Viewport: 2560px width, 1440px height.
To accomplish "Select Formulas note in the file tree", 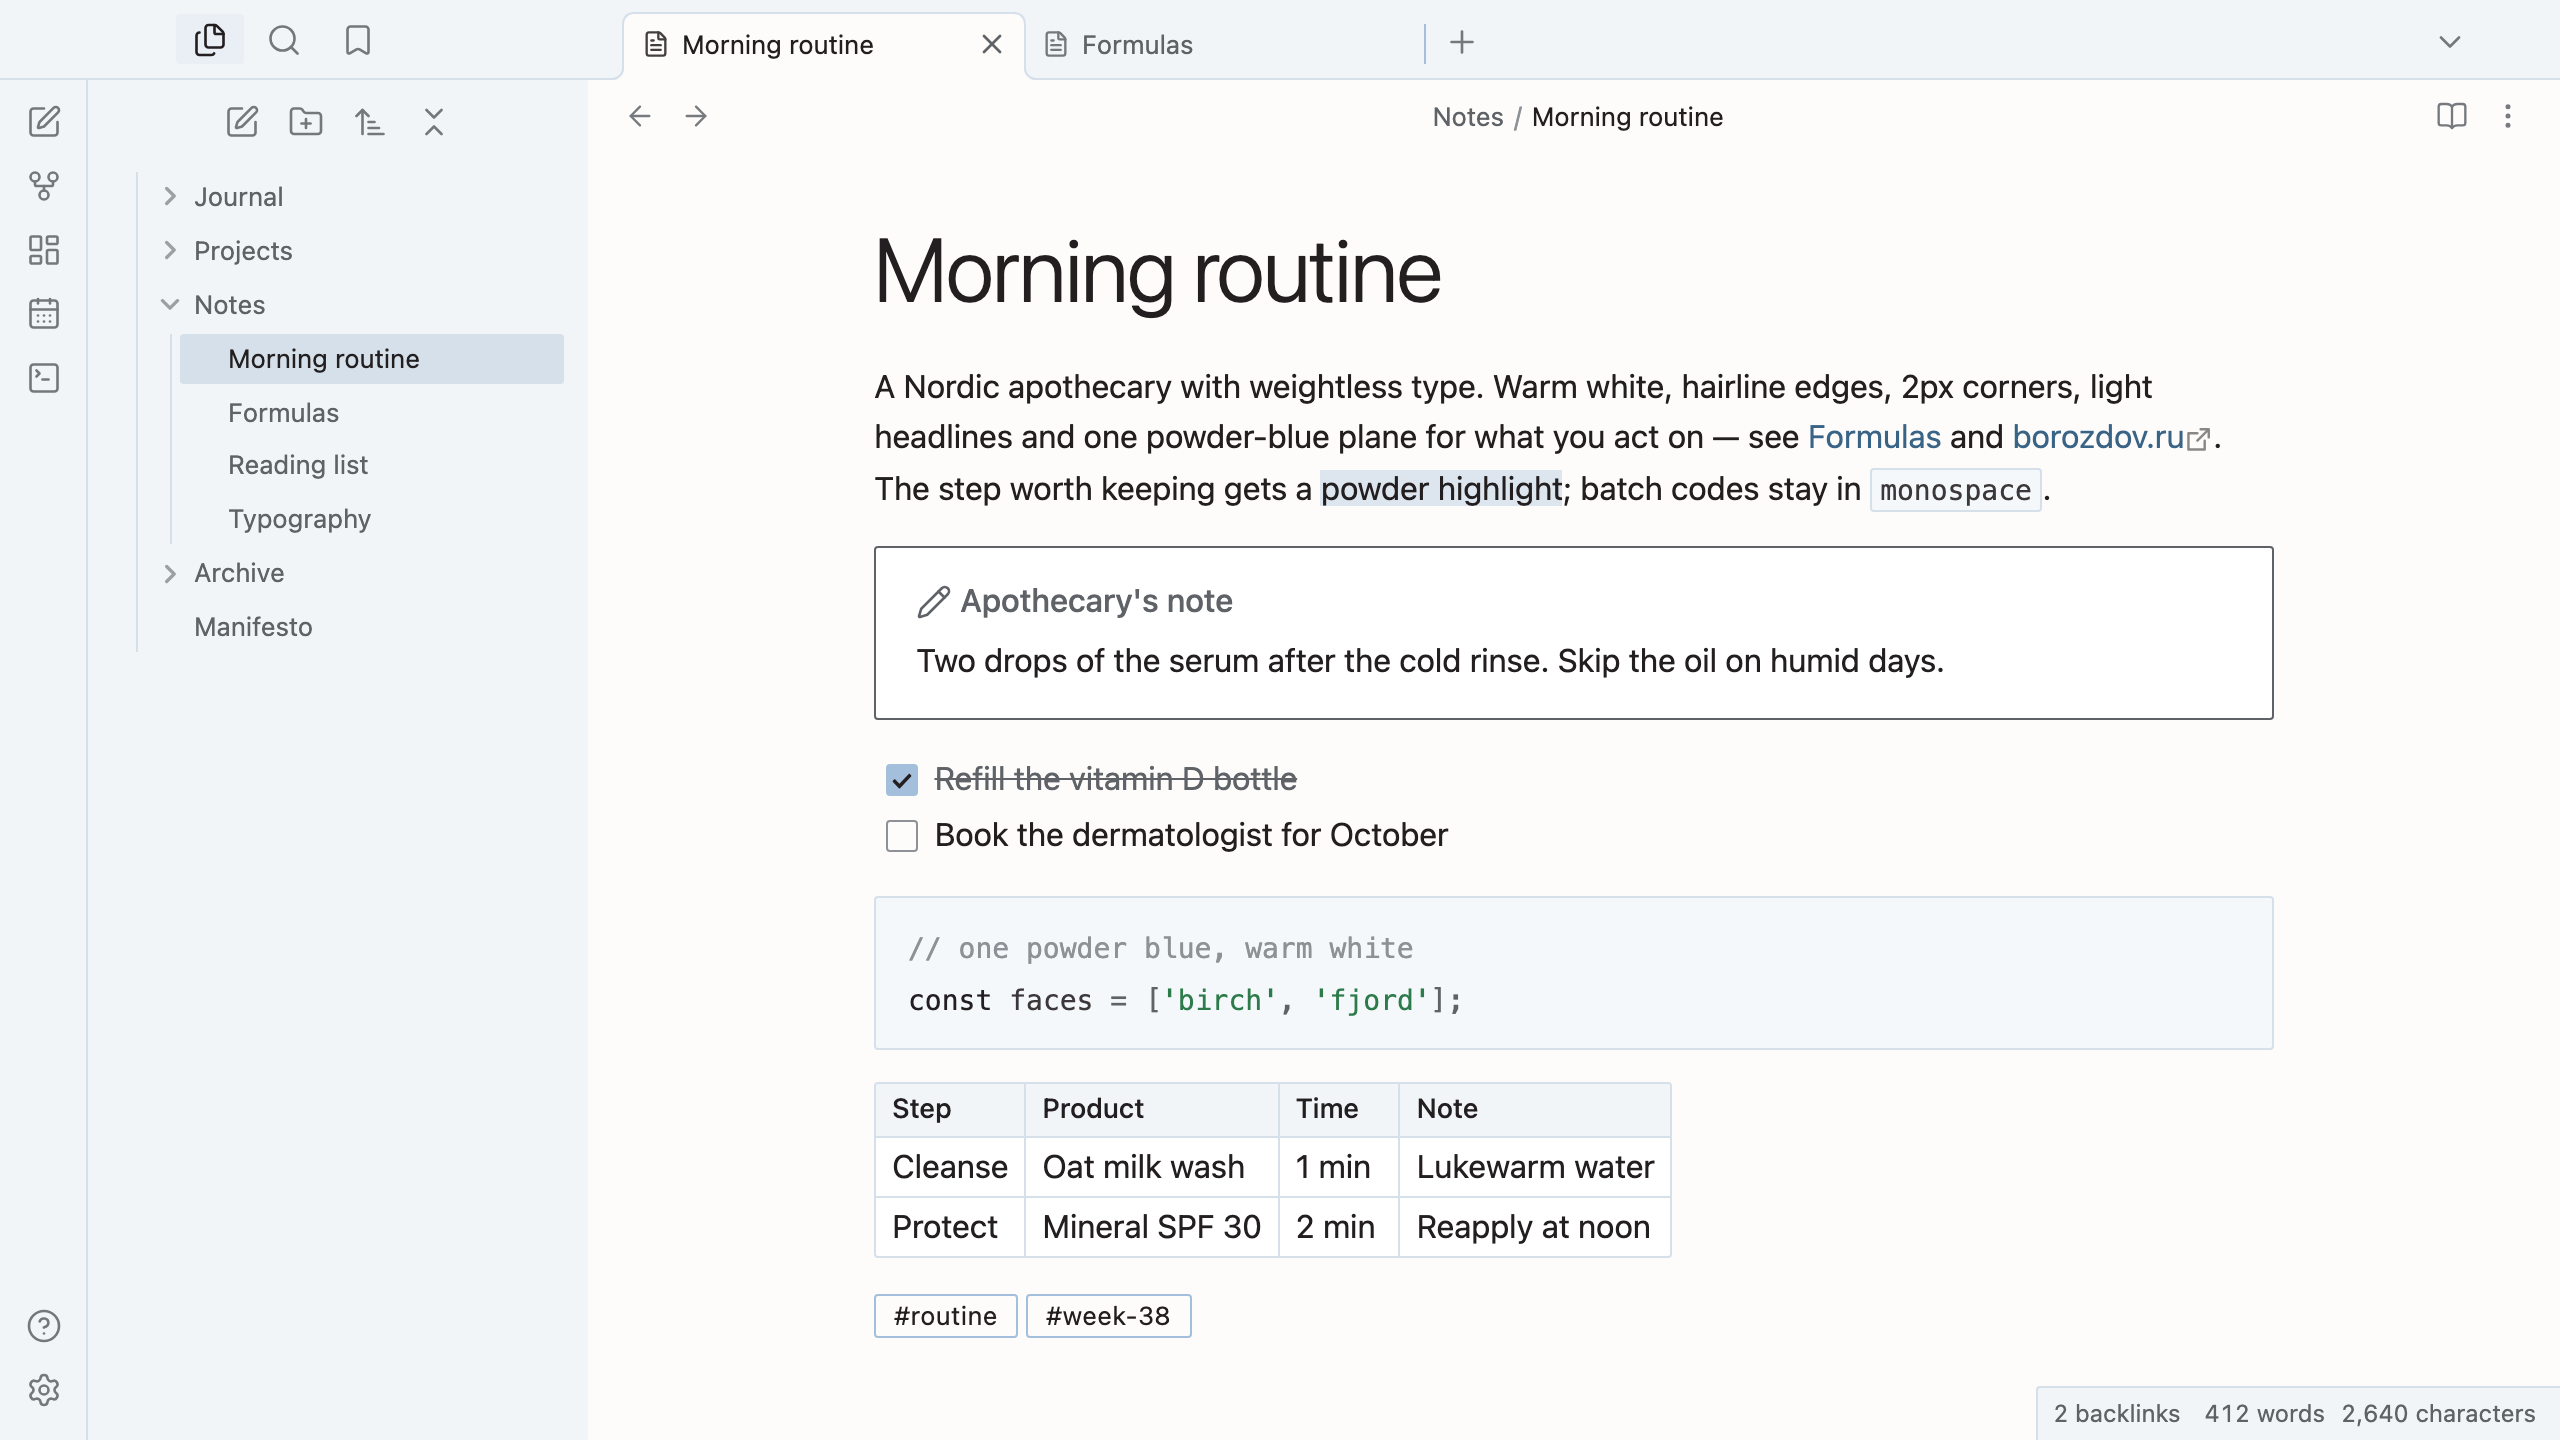I will click(x=372, y=413).
